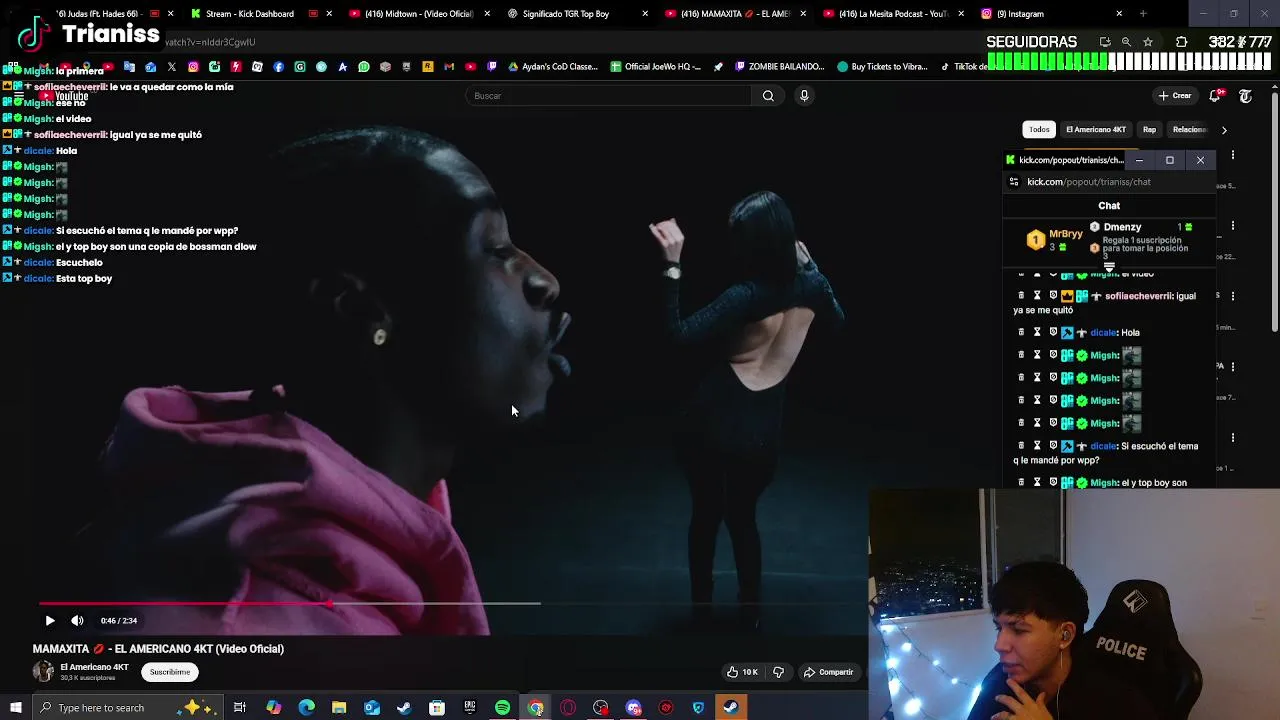The image size is (1280, 720).
Task: Click the zoom magnifier in address bar
Action: click(x=1126, y=42)
